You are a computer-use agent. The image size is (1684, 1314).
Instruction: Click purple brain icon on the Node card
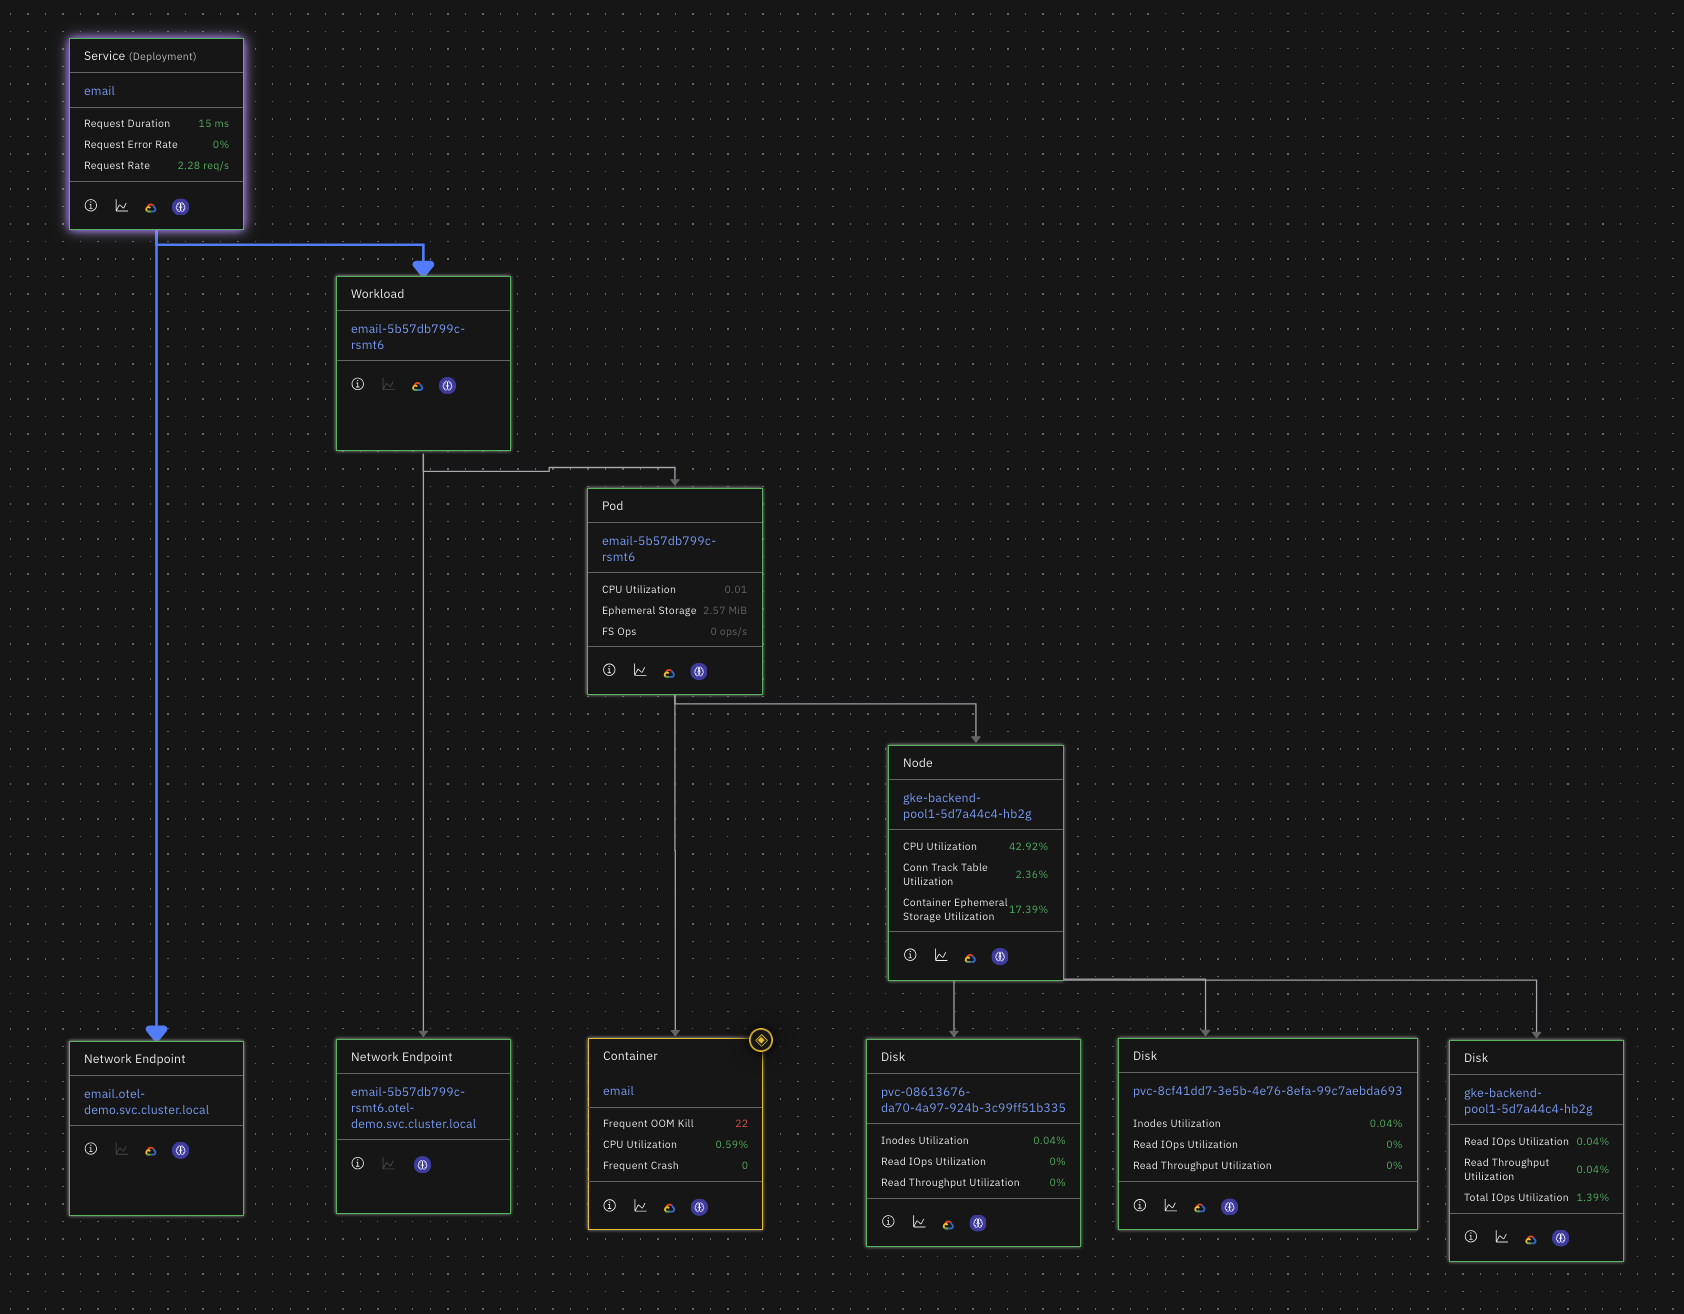[x=1000, y=957]
